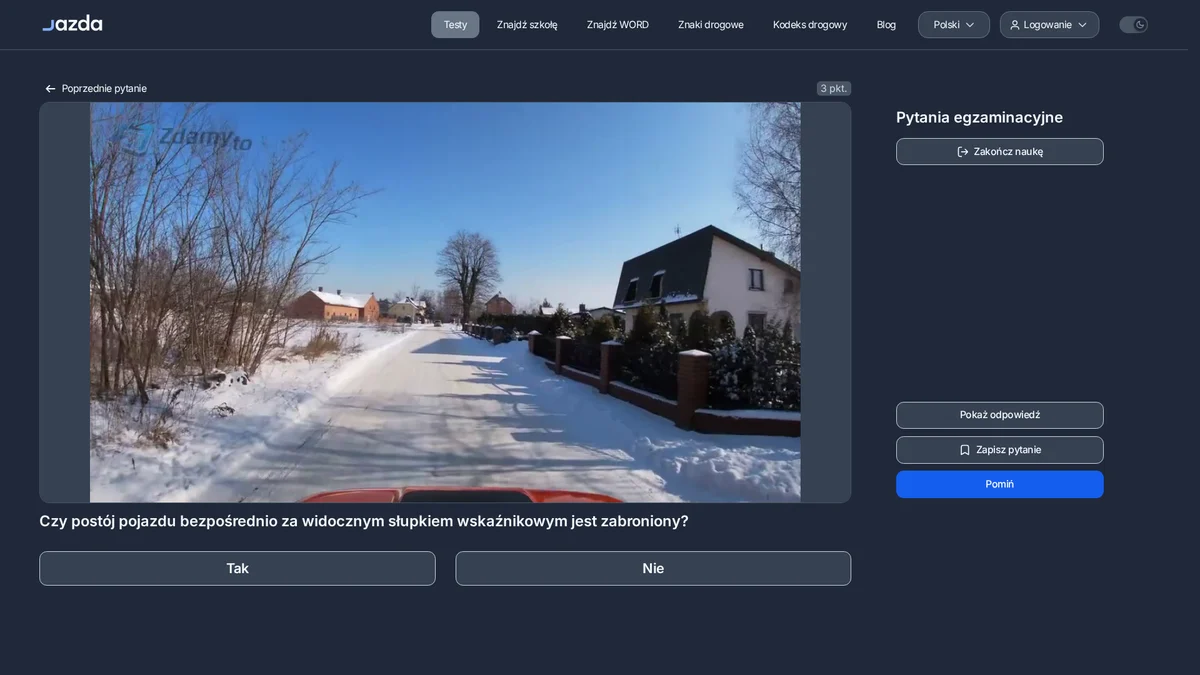Open the Testy tab

coord(455,25)
